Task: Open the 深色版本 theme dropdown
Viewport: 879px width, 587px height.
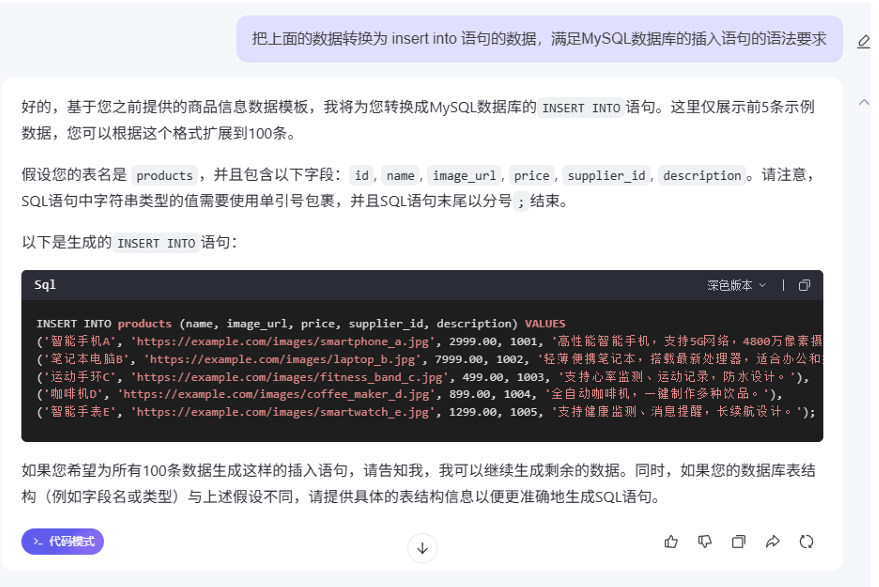Action: pos(736,285)
